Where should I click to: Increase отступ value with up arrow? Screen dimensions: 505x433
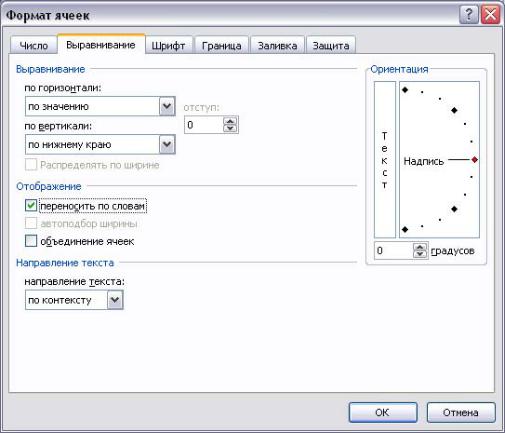(x=230, y=121)
